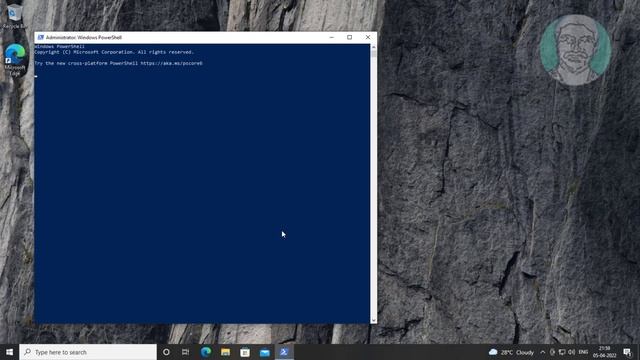
Task: Click the Copyright Microsoft Corporation line
Action: (x=114, y=52)
